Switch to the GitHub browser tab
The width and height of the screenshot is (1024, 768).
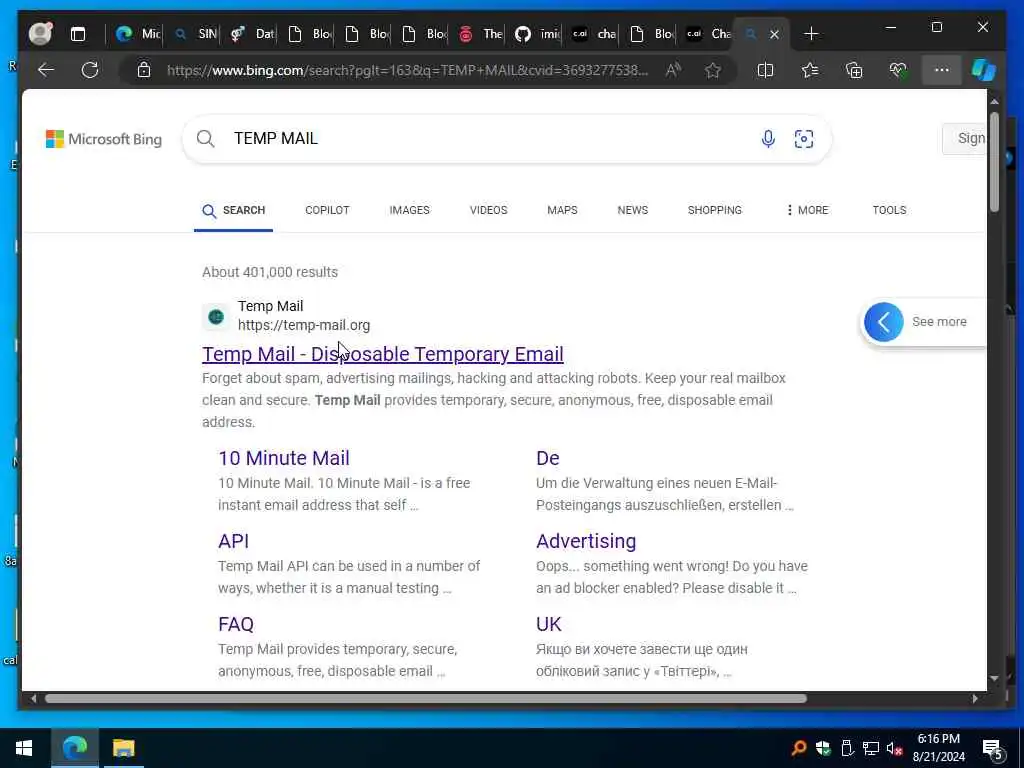coord(537,34)
